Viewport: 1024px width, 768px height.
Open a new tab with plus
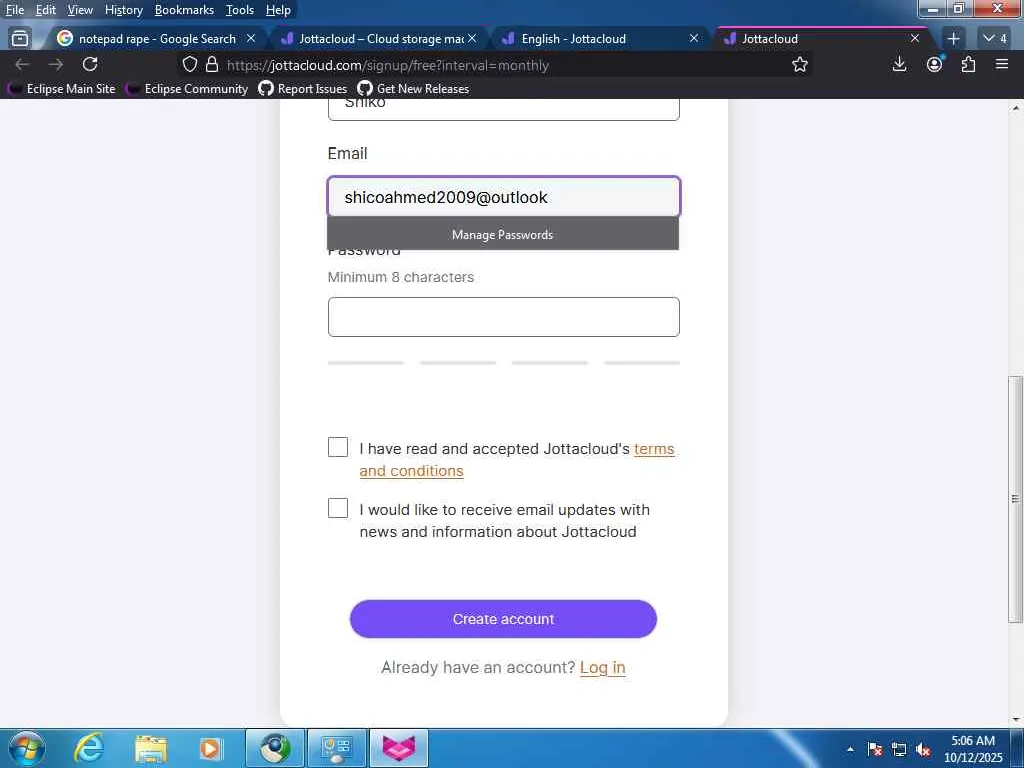coord(953,39)
